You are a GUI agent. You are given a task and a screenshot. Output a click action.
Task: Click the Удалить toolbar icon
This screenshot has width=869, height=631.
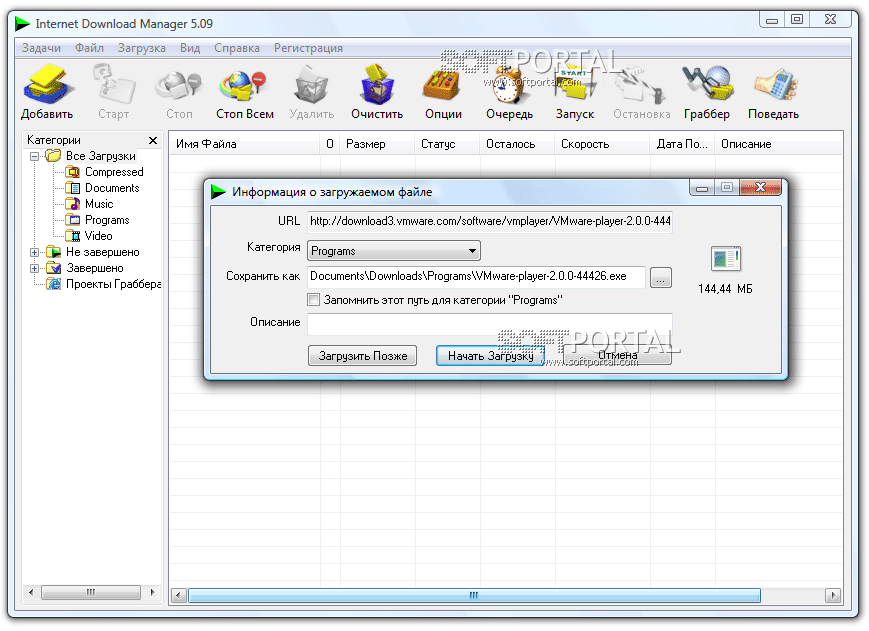[x=311, y=84]
